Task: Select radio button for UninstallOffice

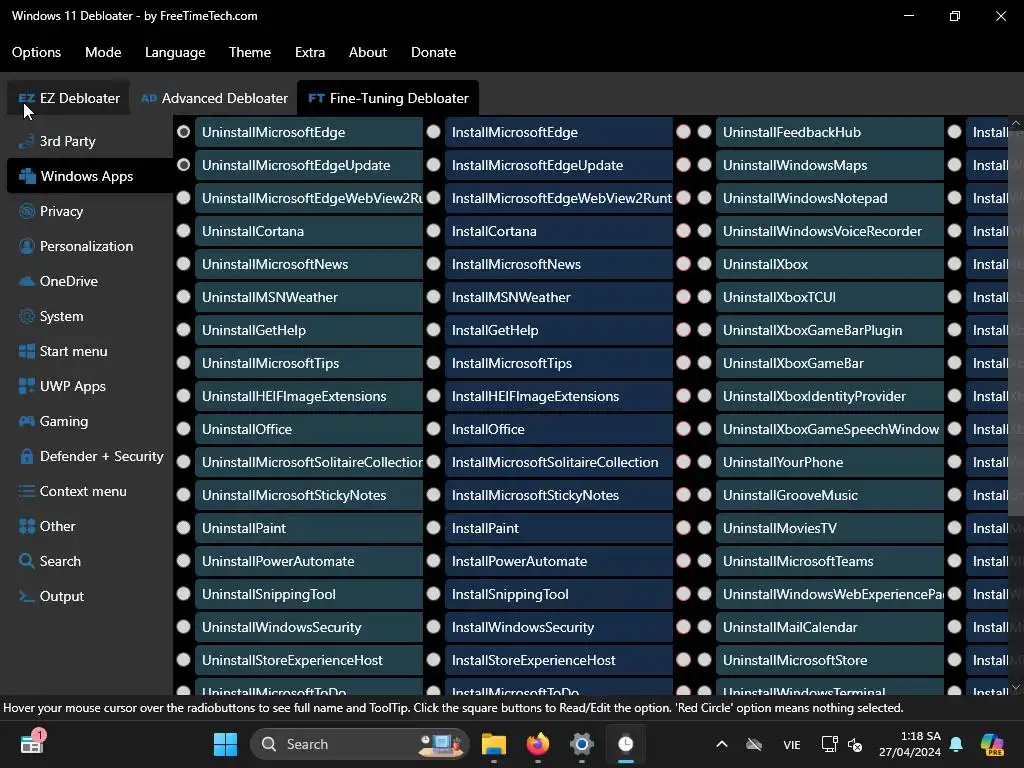Action: (x=184, y=429)
